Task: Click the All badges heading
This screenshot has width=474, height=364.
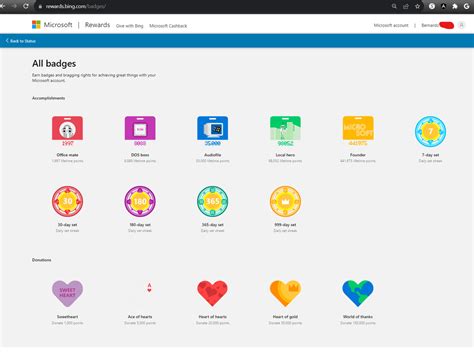Action: pyautogui.click(x=54, y=64)
